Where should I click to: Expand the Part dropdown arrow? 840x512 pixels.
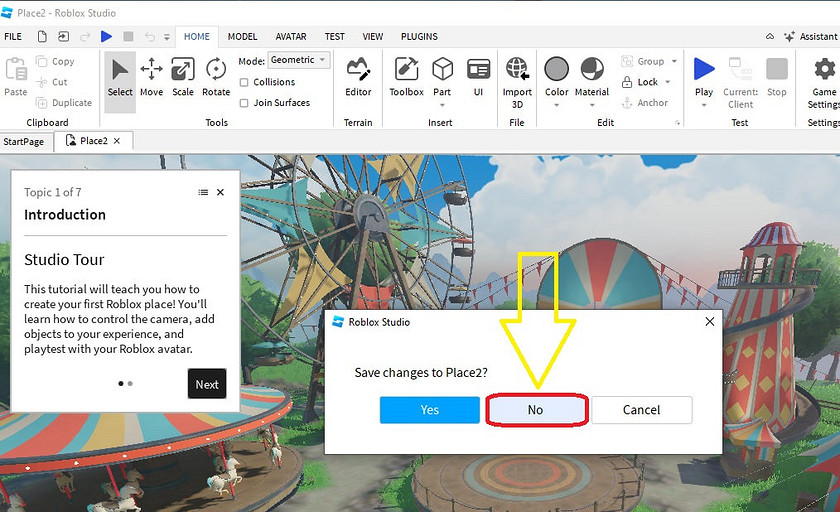[x=442, y=105]
